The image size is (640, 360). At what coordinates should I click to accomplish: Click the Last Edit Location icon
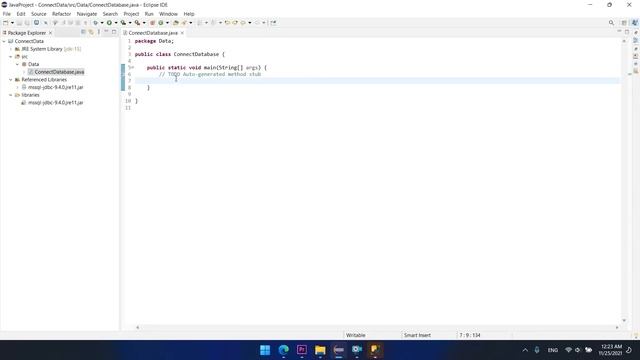[227, 23]
